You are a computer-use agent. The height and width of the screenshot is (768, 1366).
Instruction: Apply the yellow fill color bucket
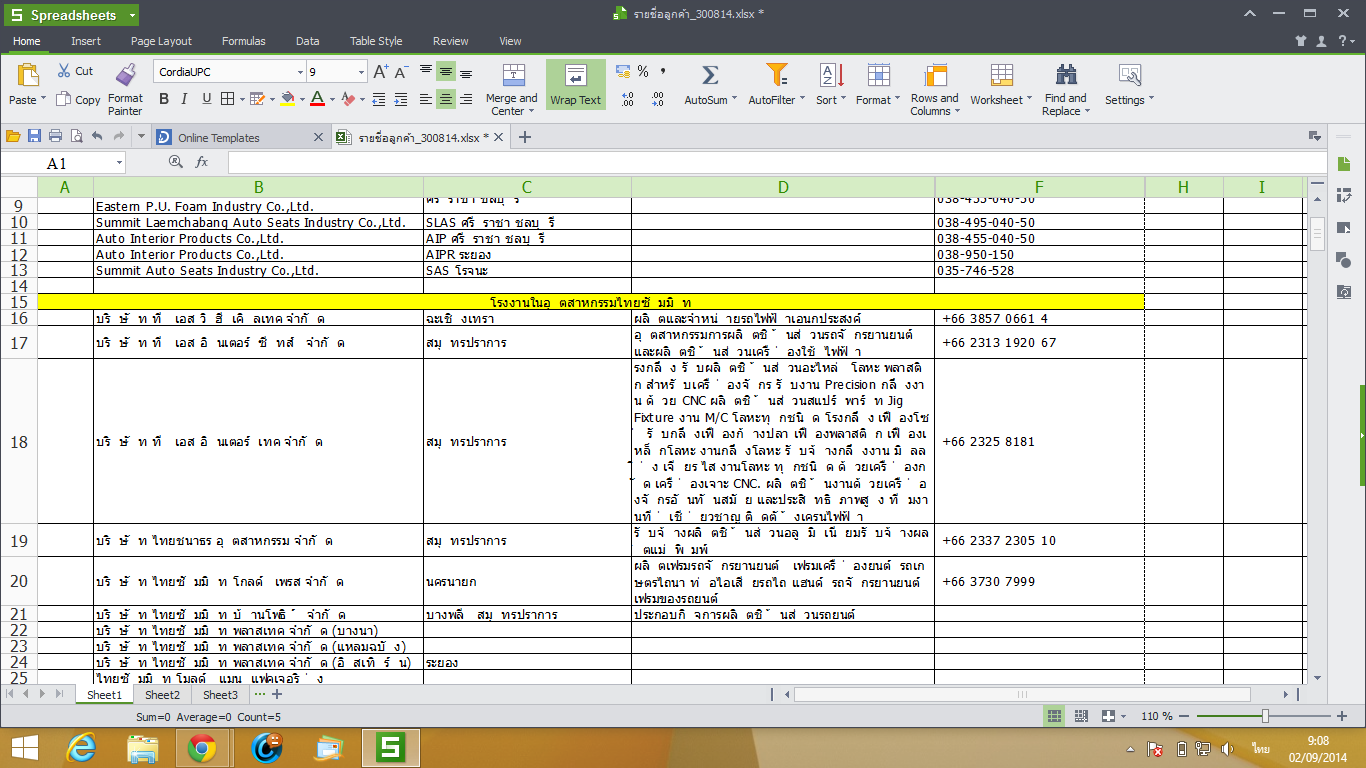(288, 98)
